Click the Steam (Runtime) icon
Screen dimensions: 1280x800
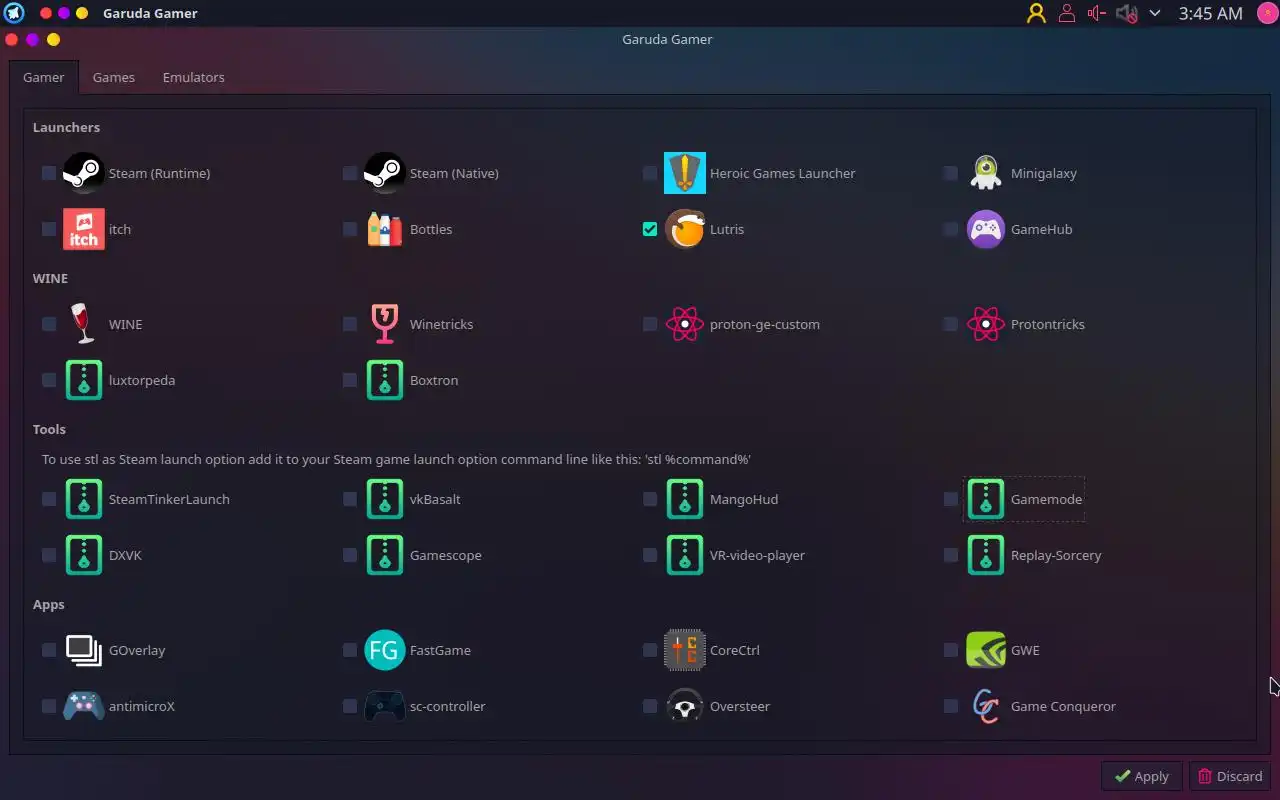tap(83, 173)
